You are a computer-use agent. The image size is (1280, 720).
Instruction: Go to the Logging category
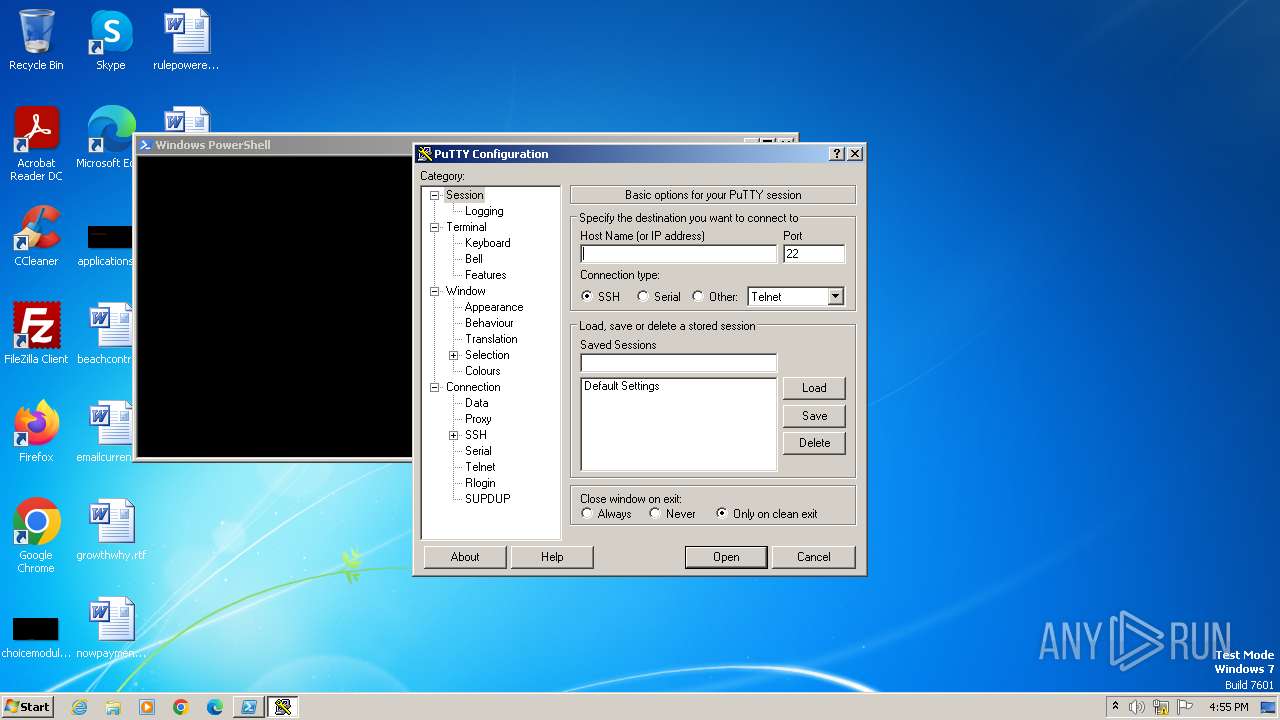point(484,211)
